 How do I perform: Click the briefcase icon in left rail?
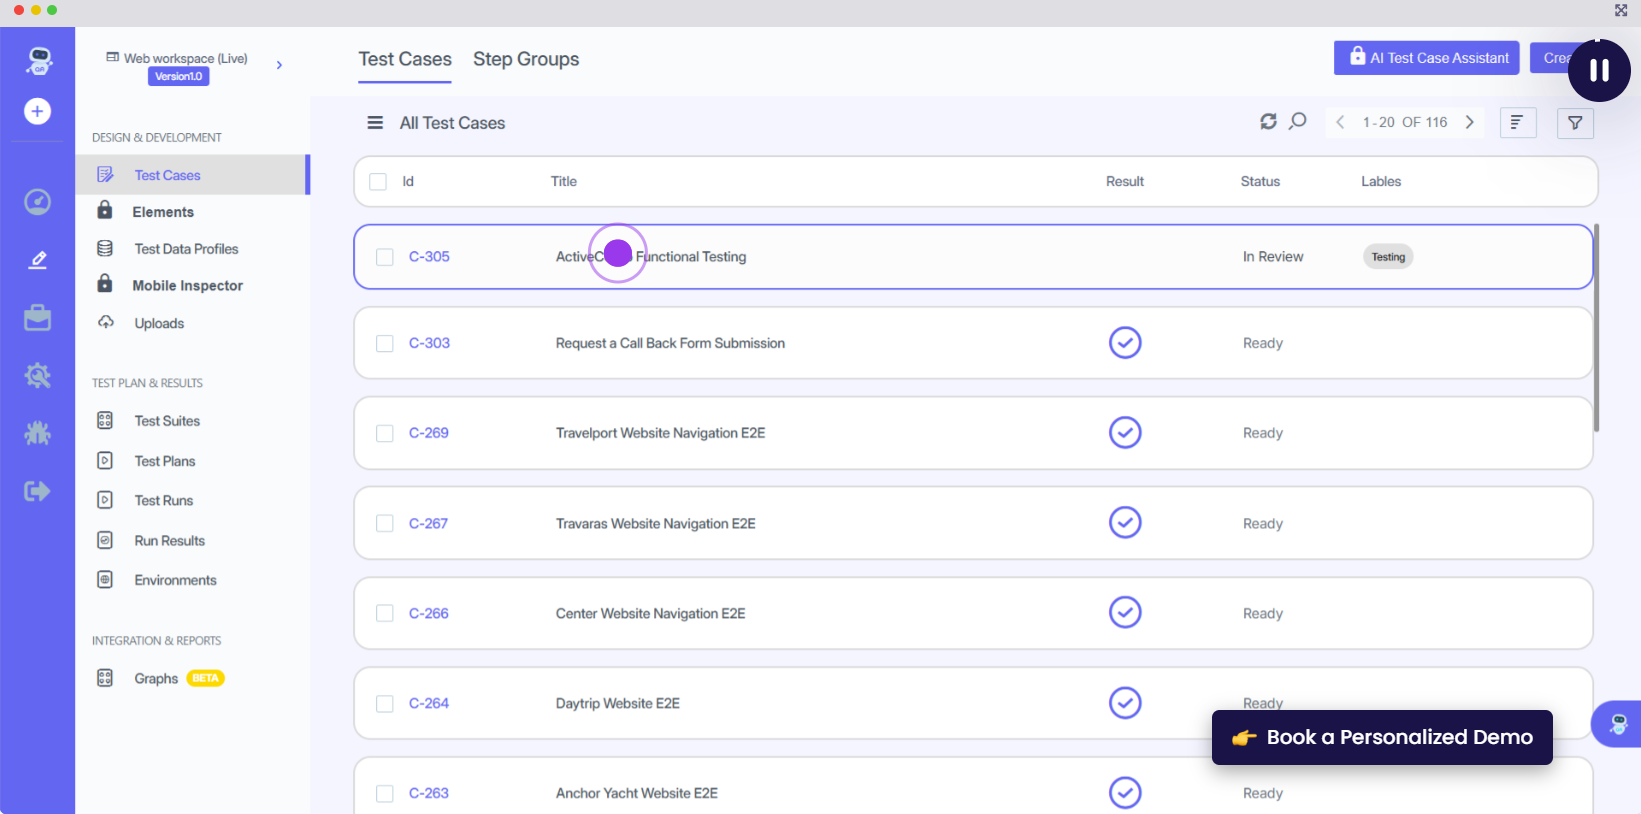coord(37,318)
